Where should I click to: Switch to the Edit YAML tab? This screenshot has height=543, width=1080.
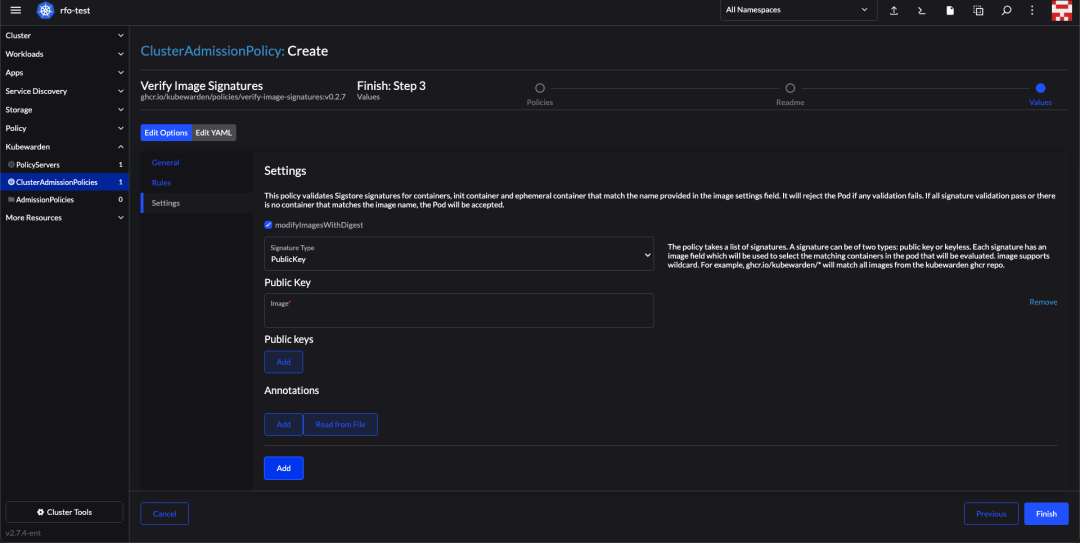(x=214, y=132)
